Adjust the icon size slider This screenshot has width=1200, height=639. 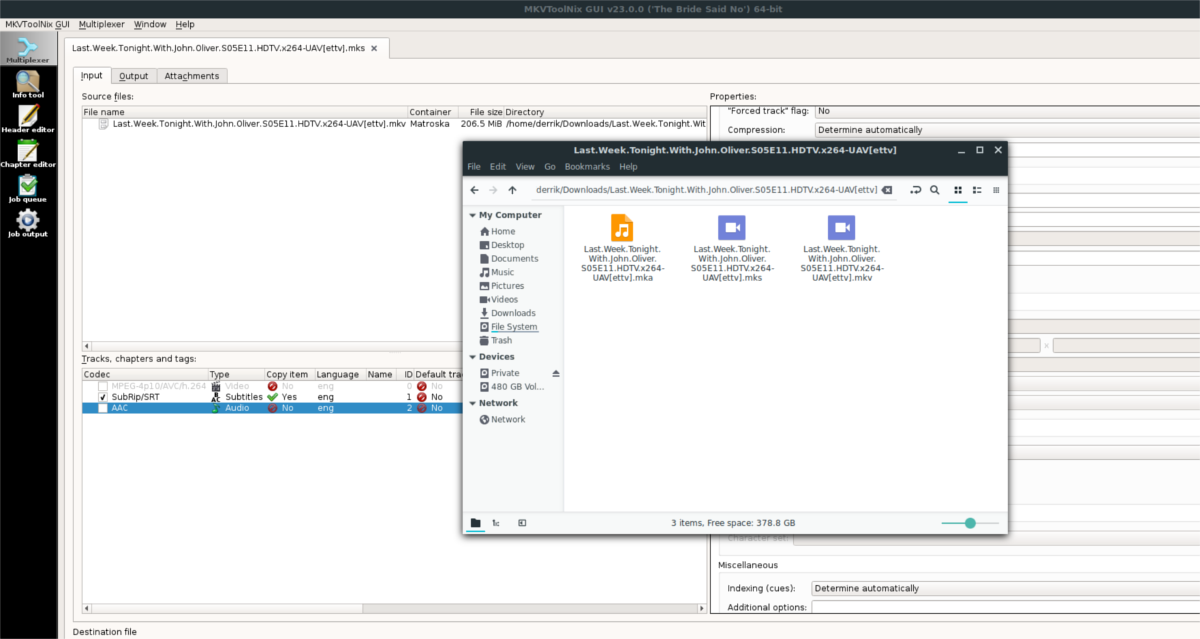pos(969,522)
